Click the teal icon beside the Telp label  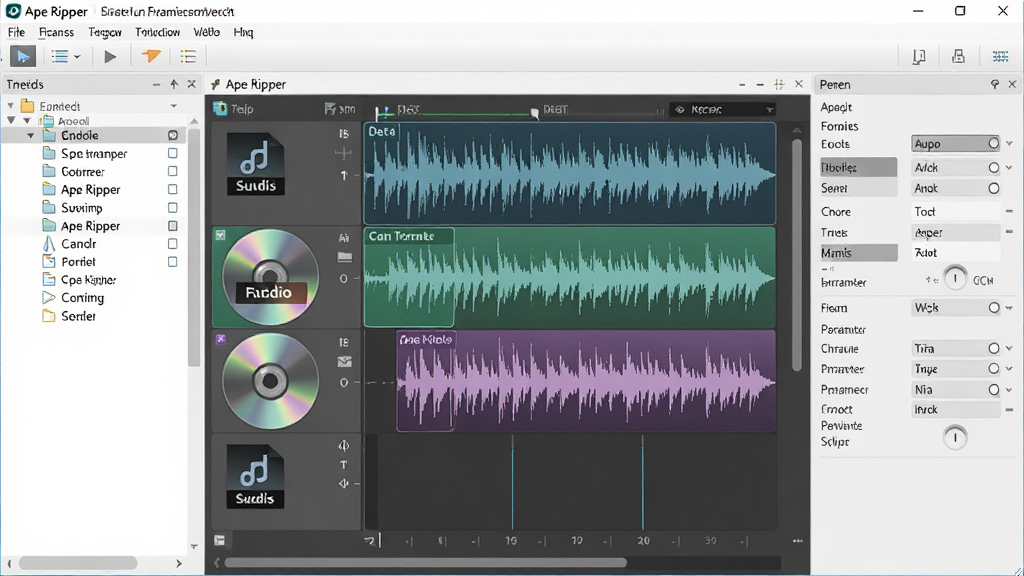[x=220, y=108]
